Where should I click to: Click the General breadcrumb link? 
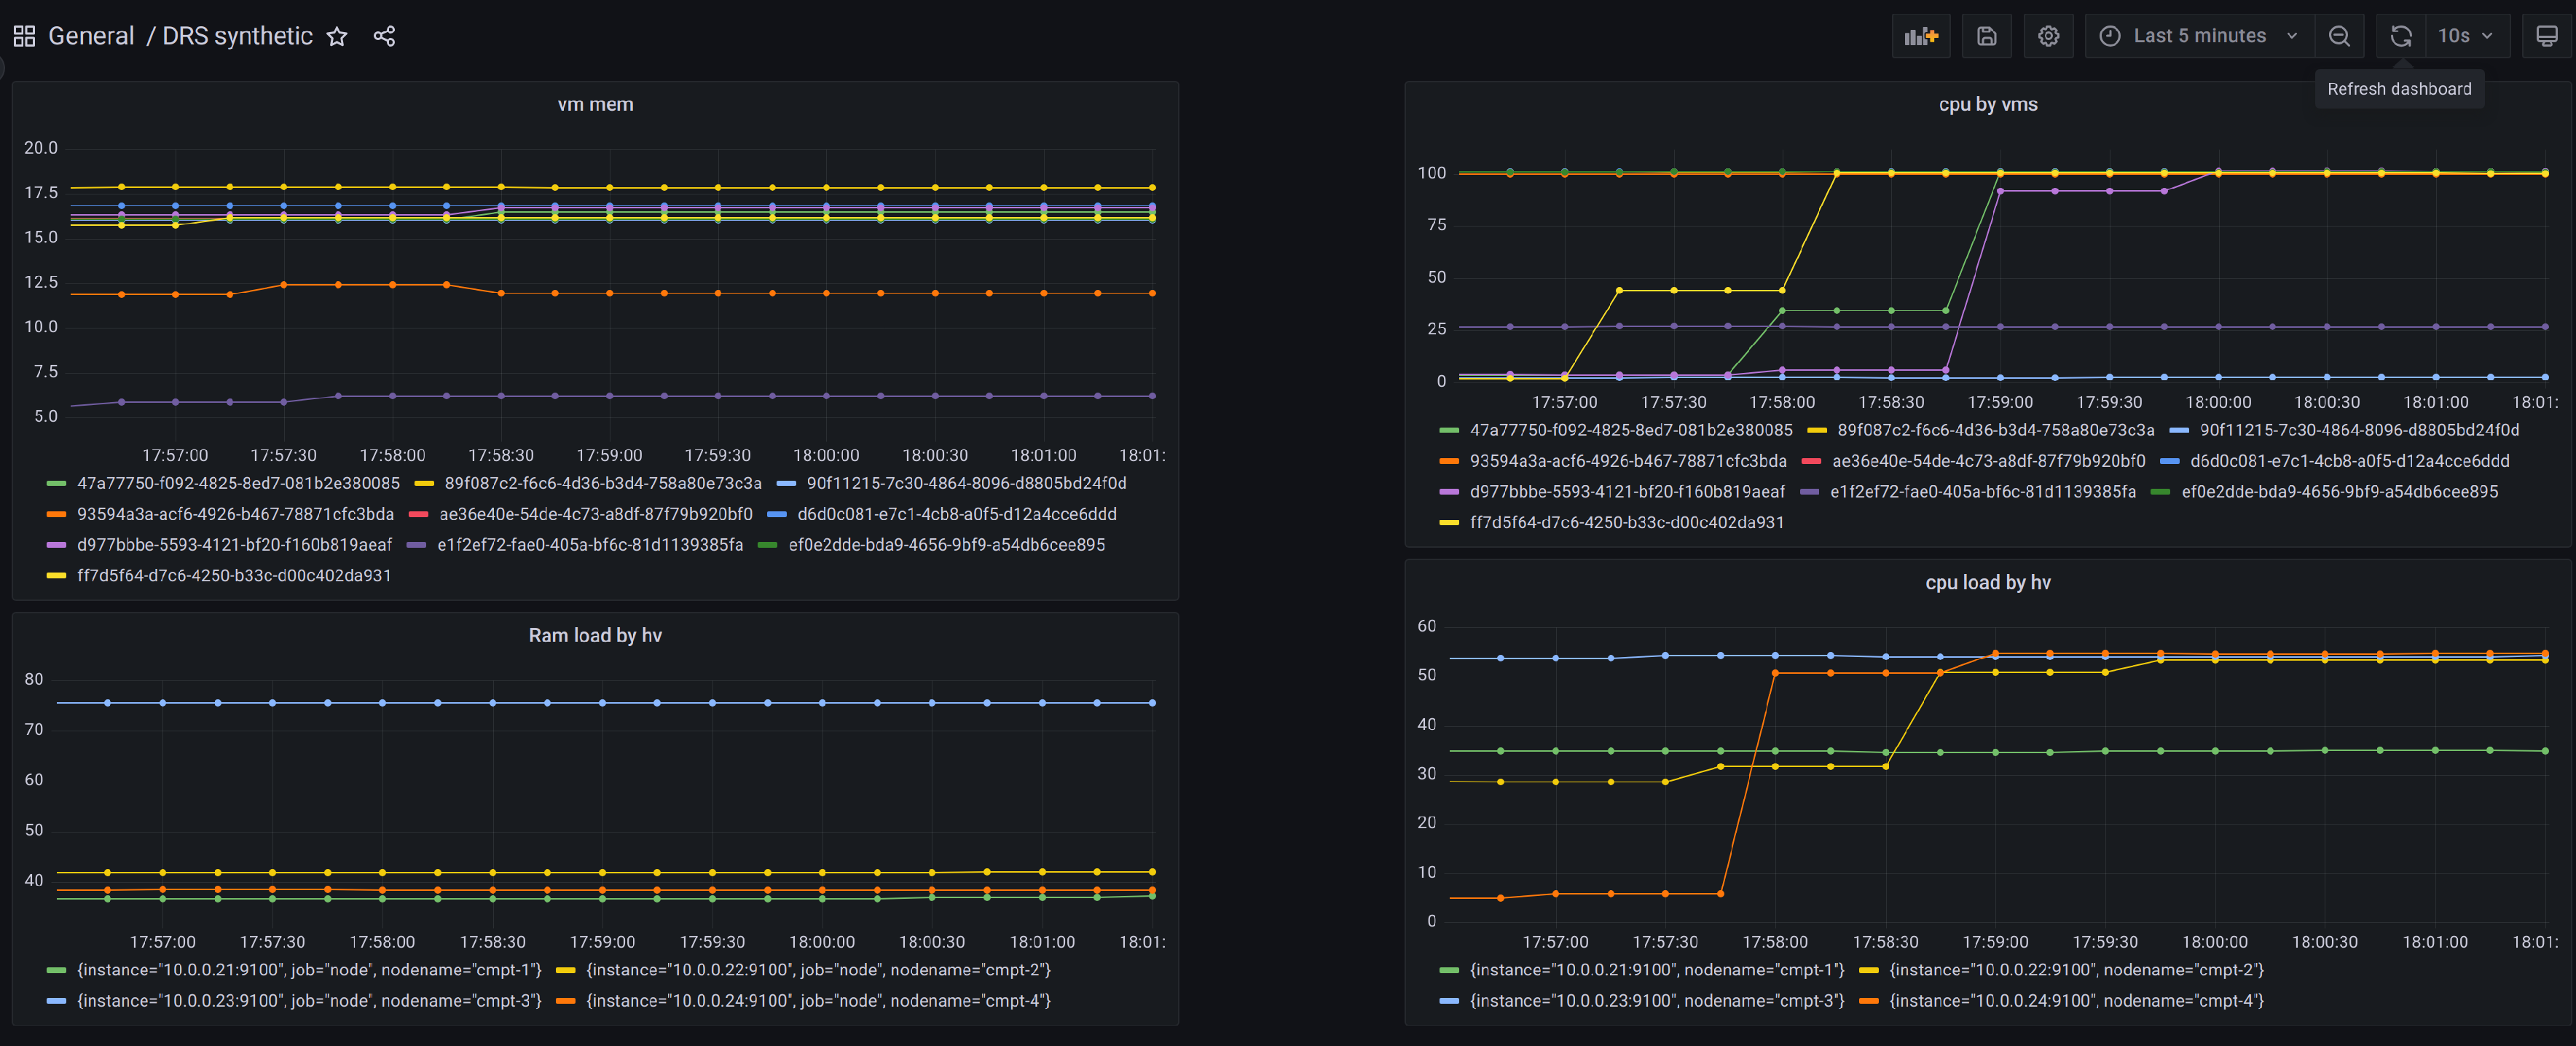[91, 36]
